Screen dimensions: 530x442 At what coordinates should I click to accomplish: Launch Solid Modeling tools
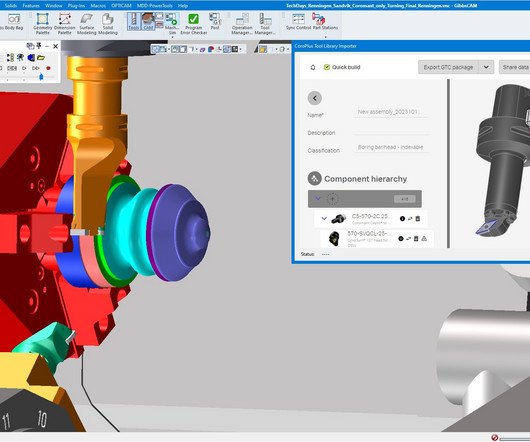coord(108,23)
